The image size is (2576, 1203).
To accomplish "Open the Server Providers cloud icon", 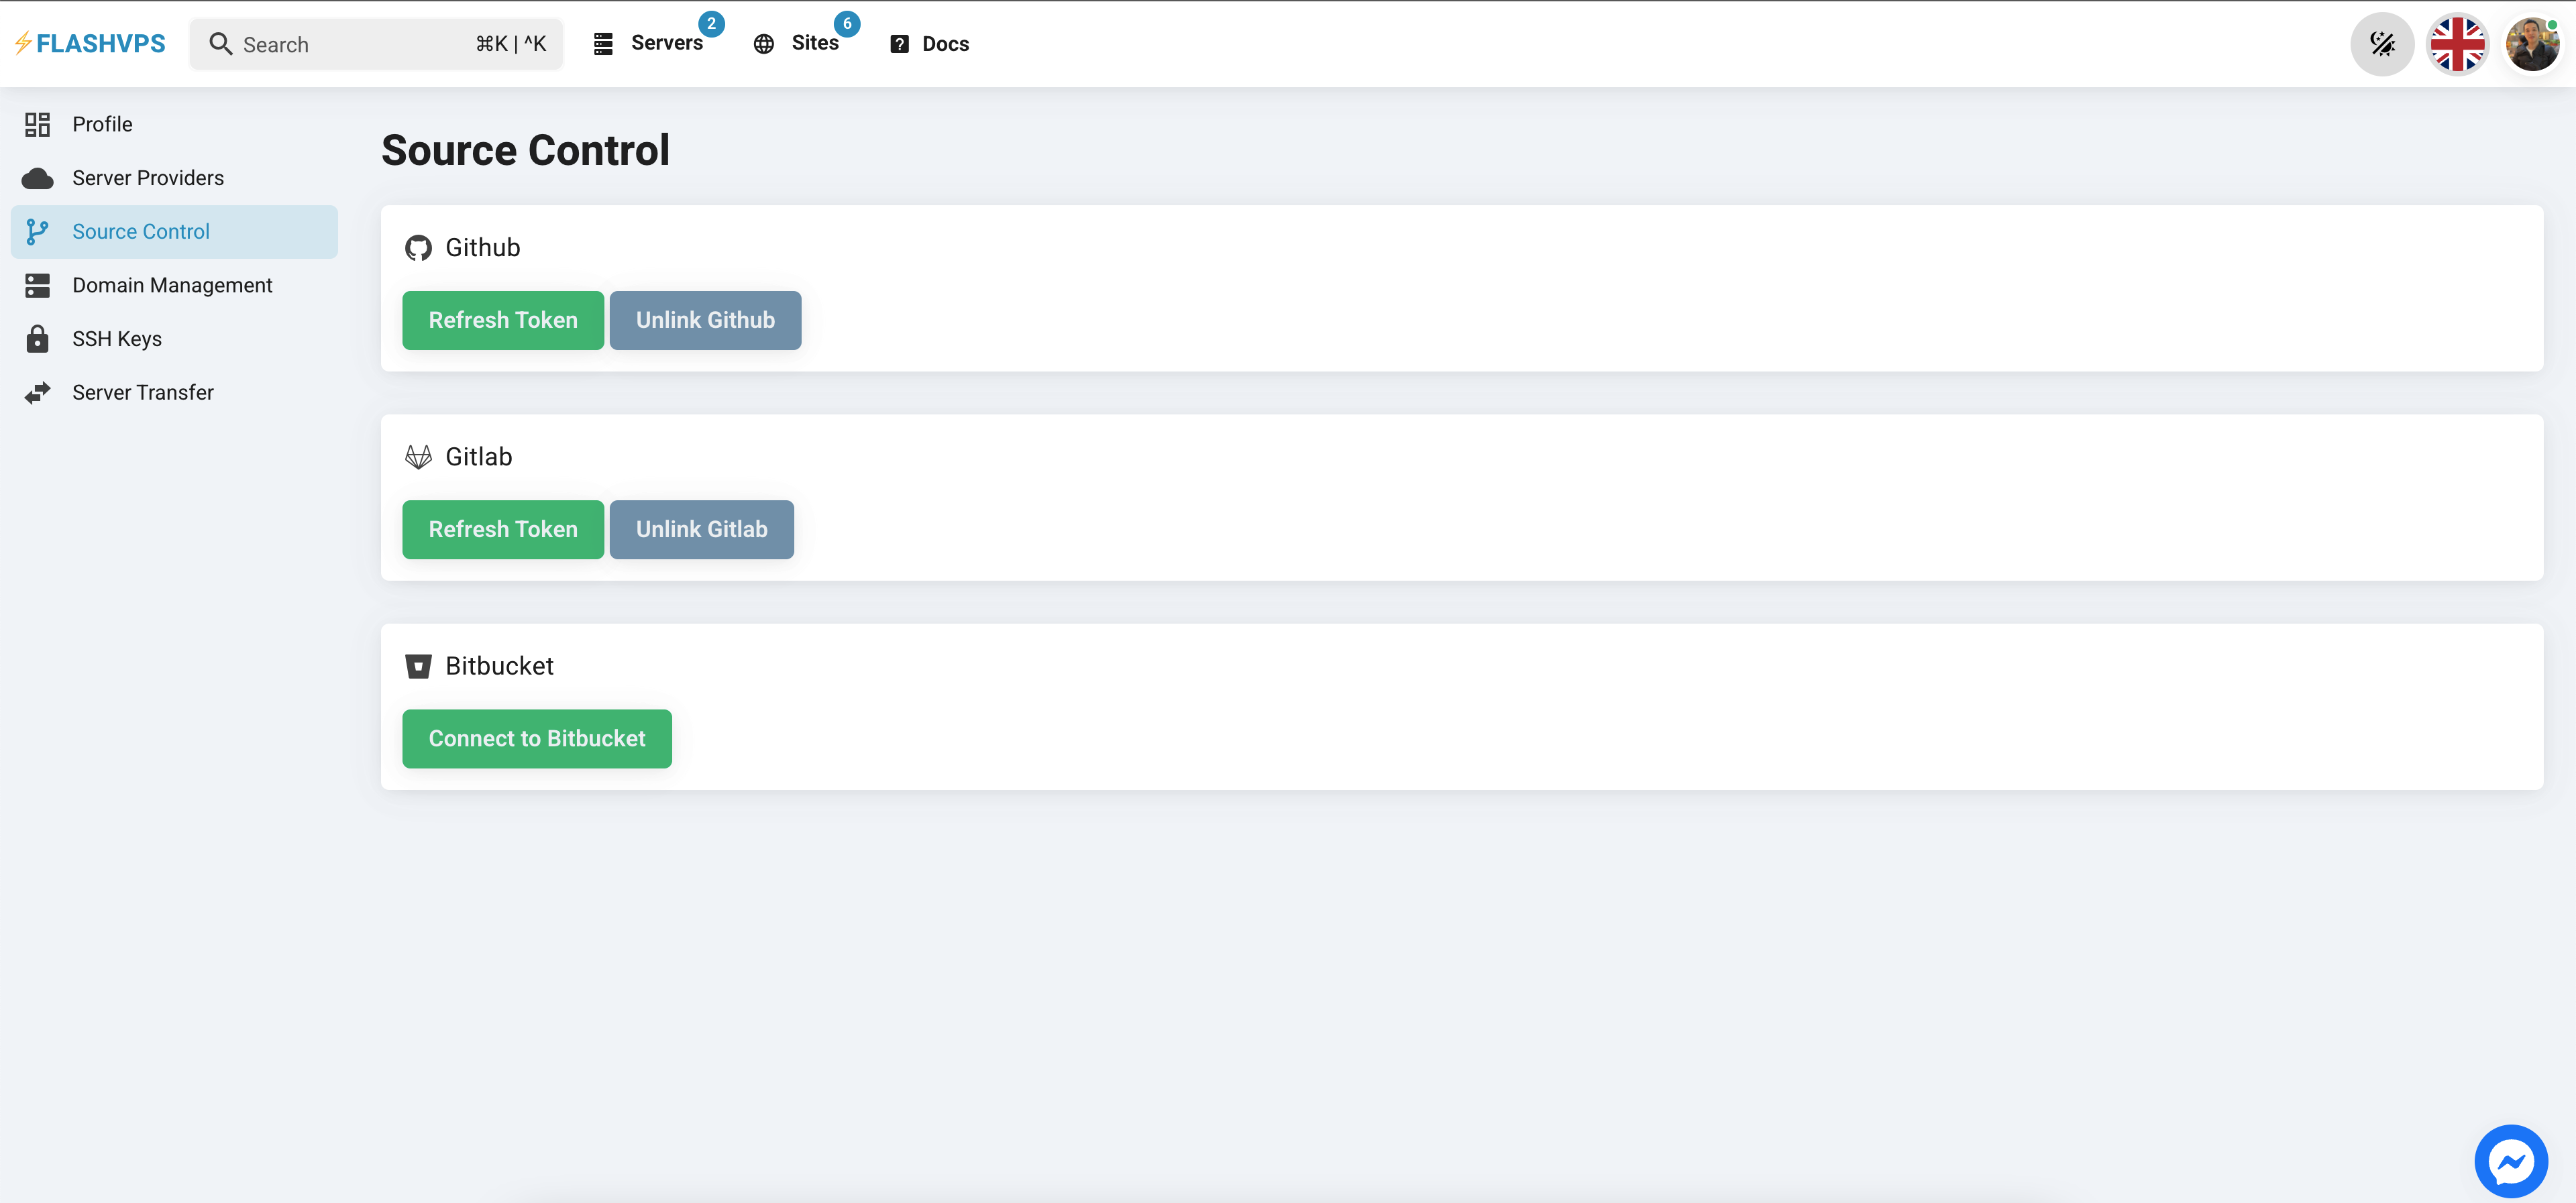I will (x=38, y=177).
